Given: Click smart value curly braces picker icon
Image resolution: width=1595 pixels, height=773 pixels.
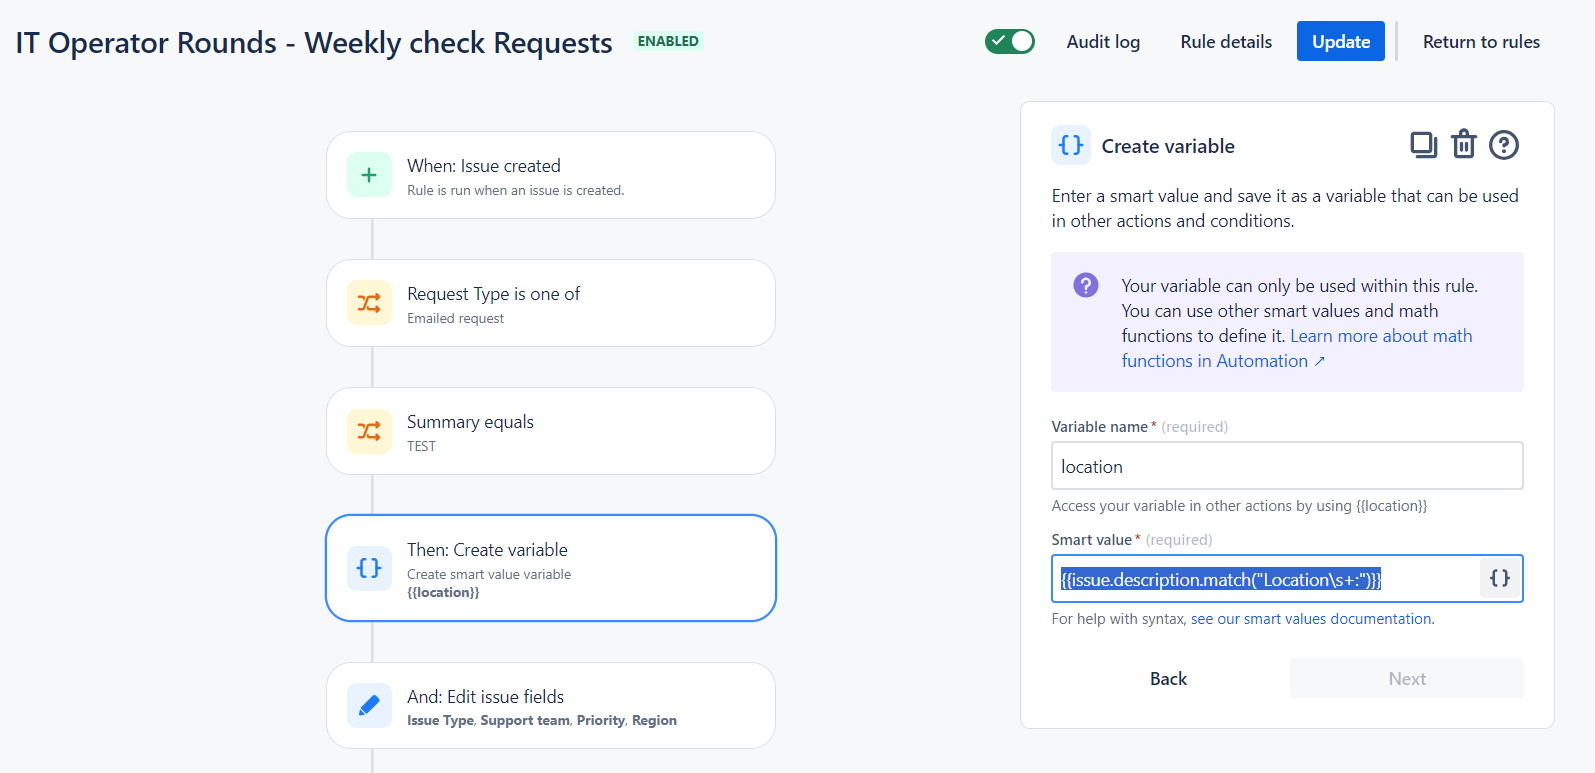Looking at the screenshot, I should pos(1500,578).
